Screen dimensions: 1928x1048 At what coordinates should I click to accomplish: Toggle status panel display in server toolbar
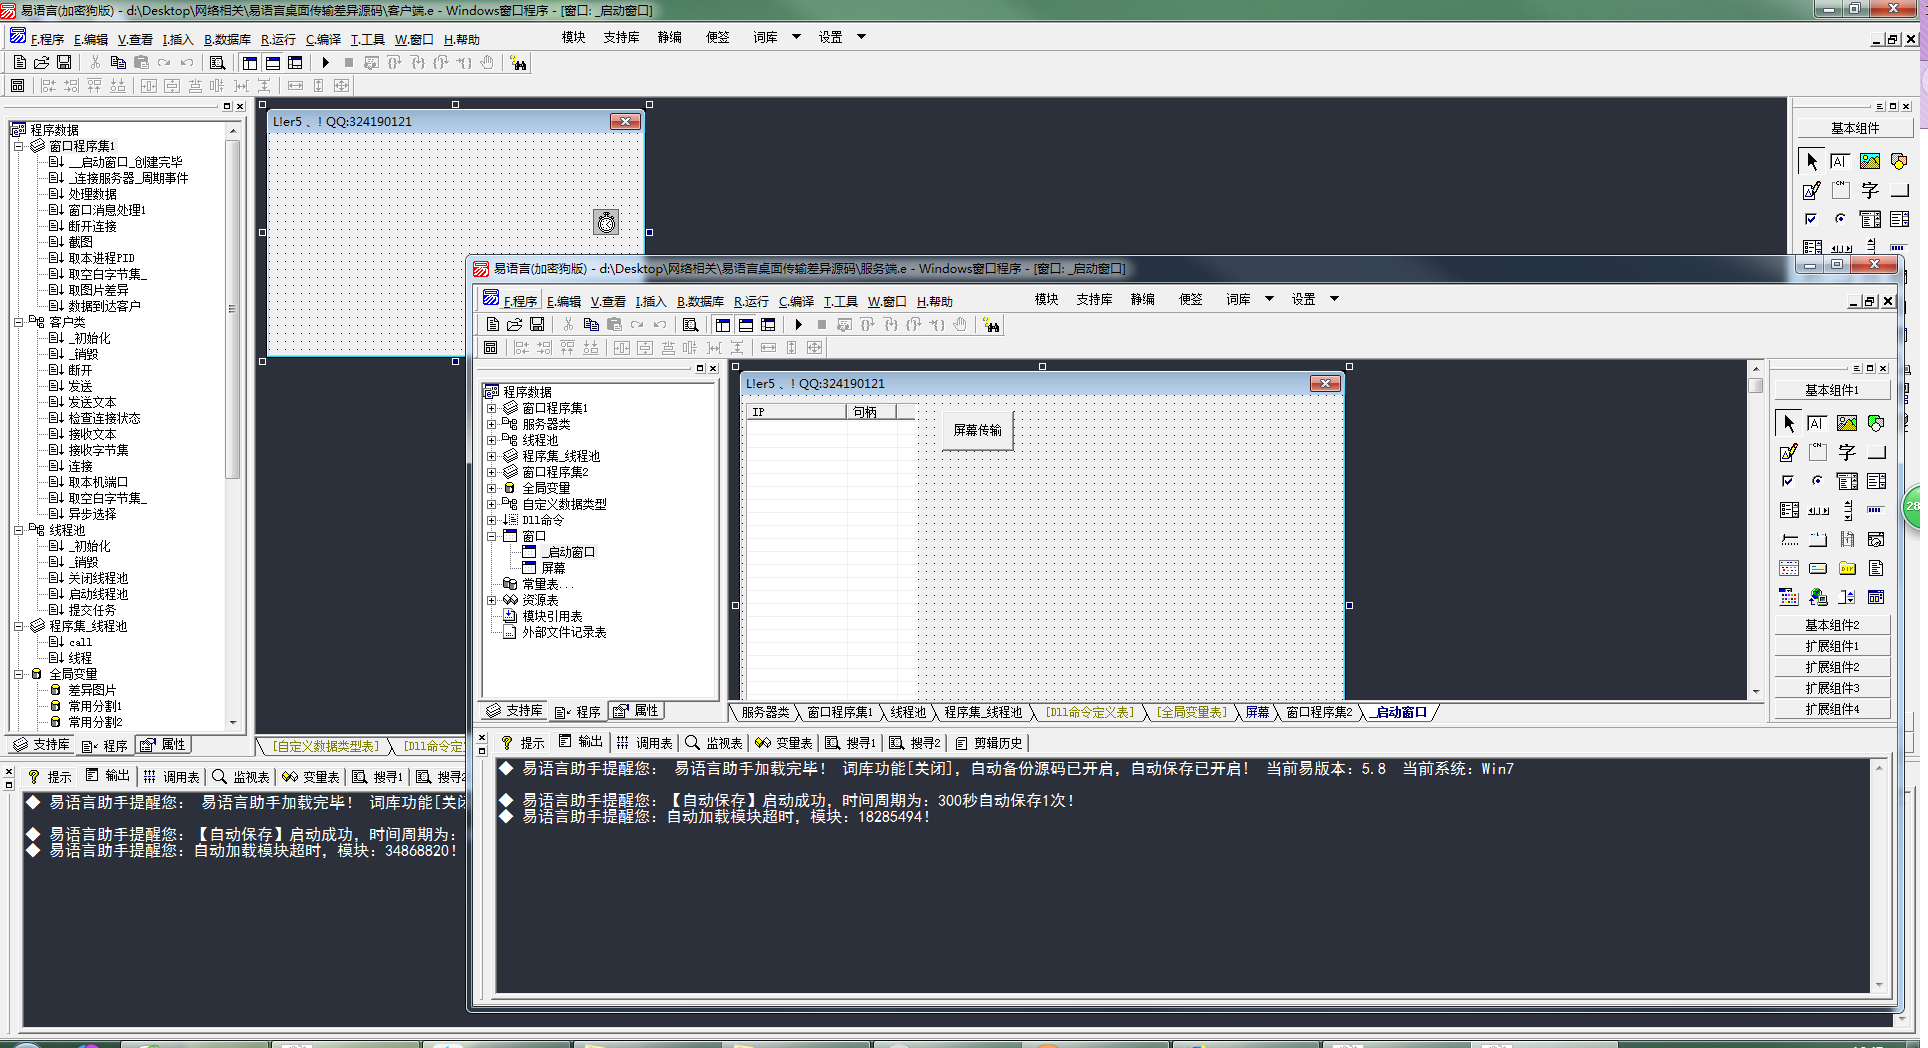(x=746, y=325)
